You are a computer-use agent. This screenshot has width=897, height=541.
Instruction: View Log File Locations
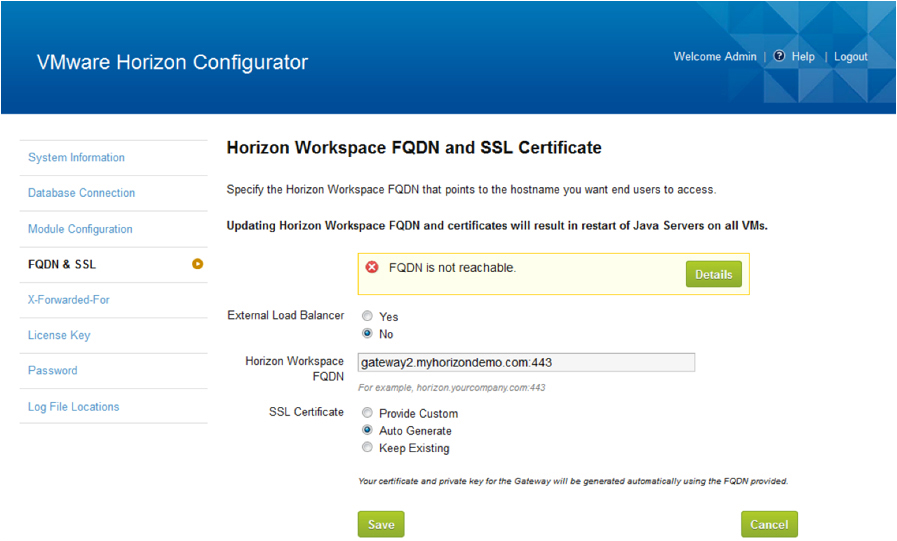click(x=73, y=407)
